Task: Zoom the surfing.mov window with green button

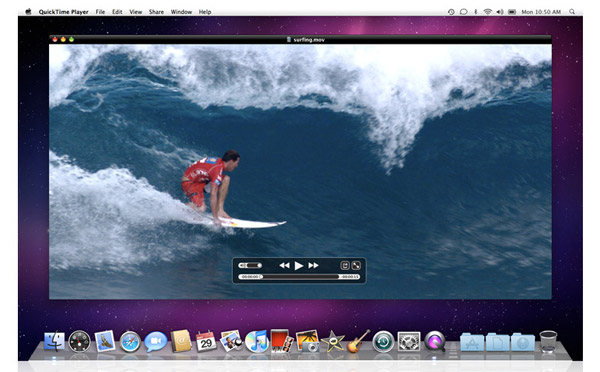Action: 71,39
